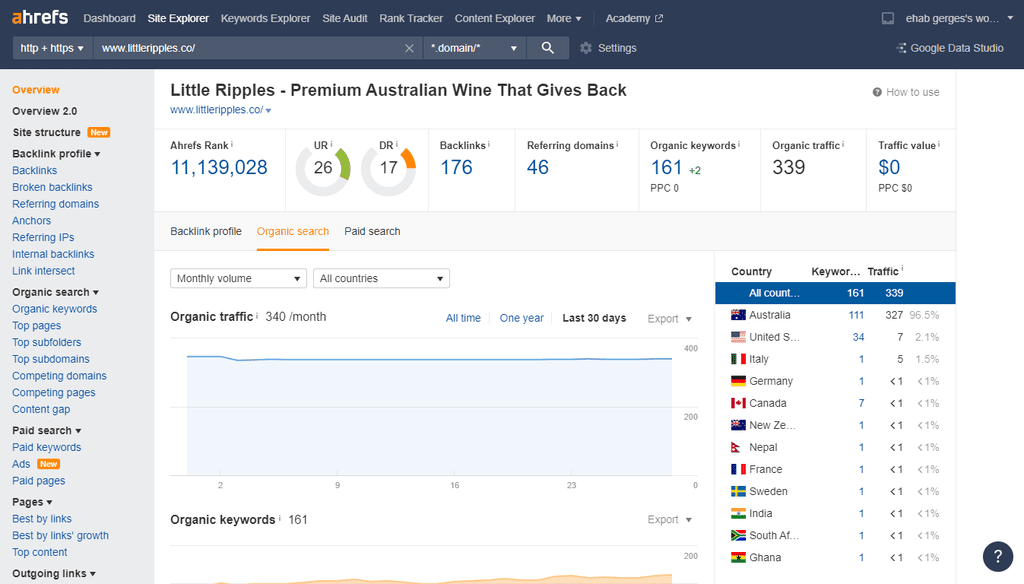1024x584 pixels.
Task: Open the help question mark bubble
Action: tap(997, 556)
